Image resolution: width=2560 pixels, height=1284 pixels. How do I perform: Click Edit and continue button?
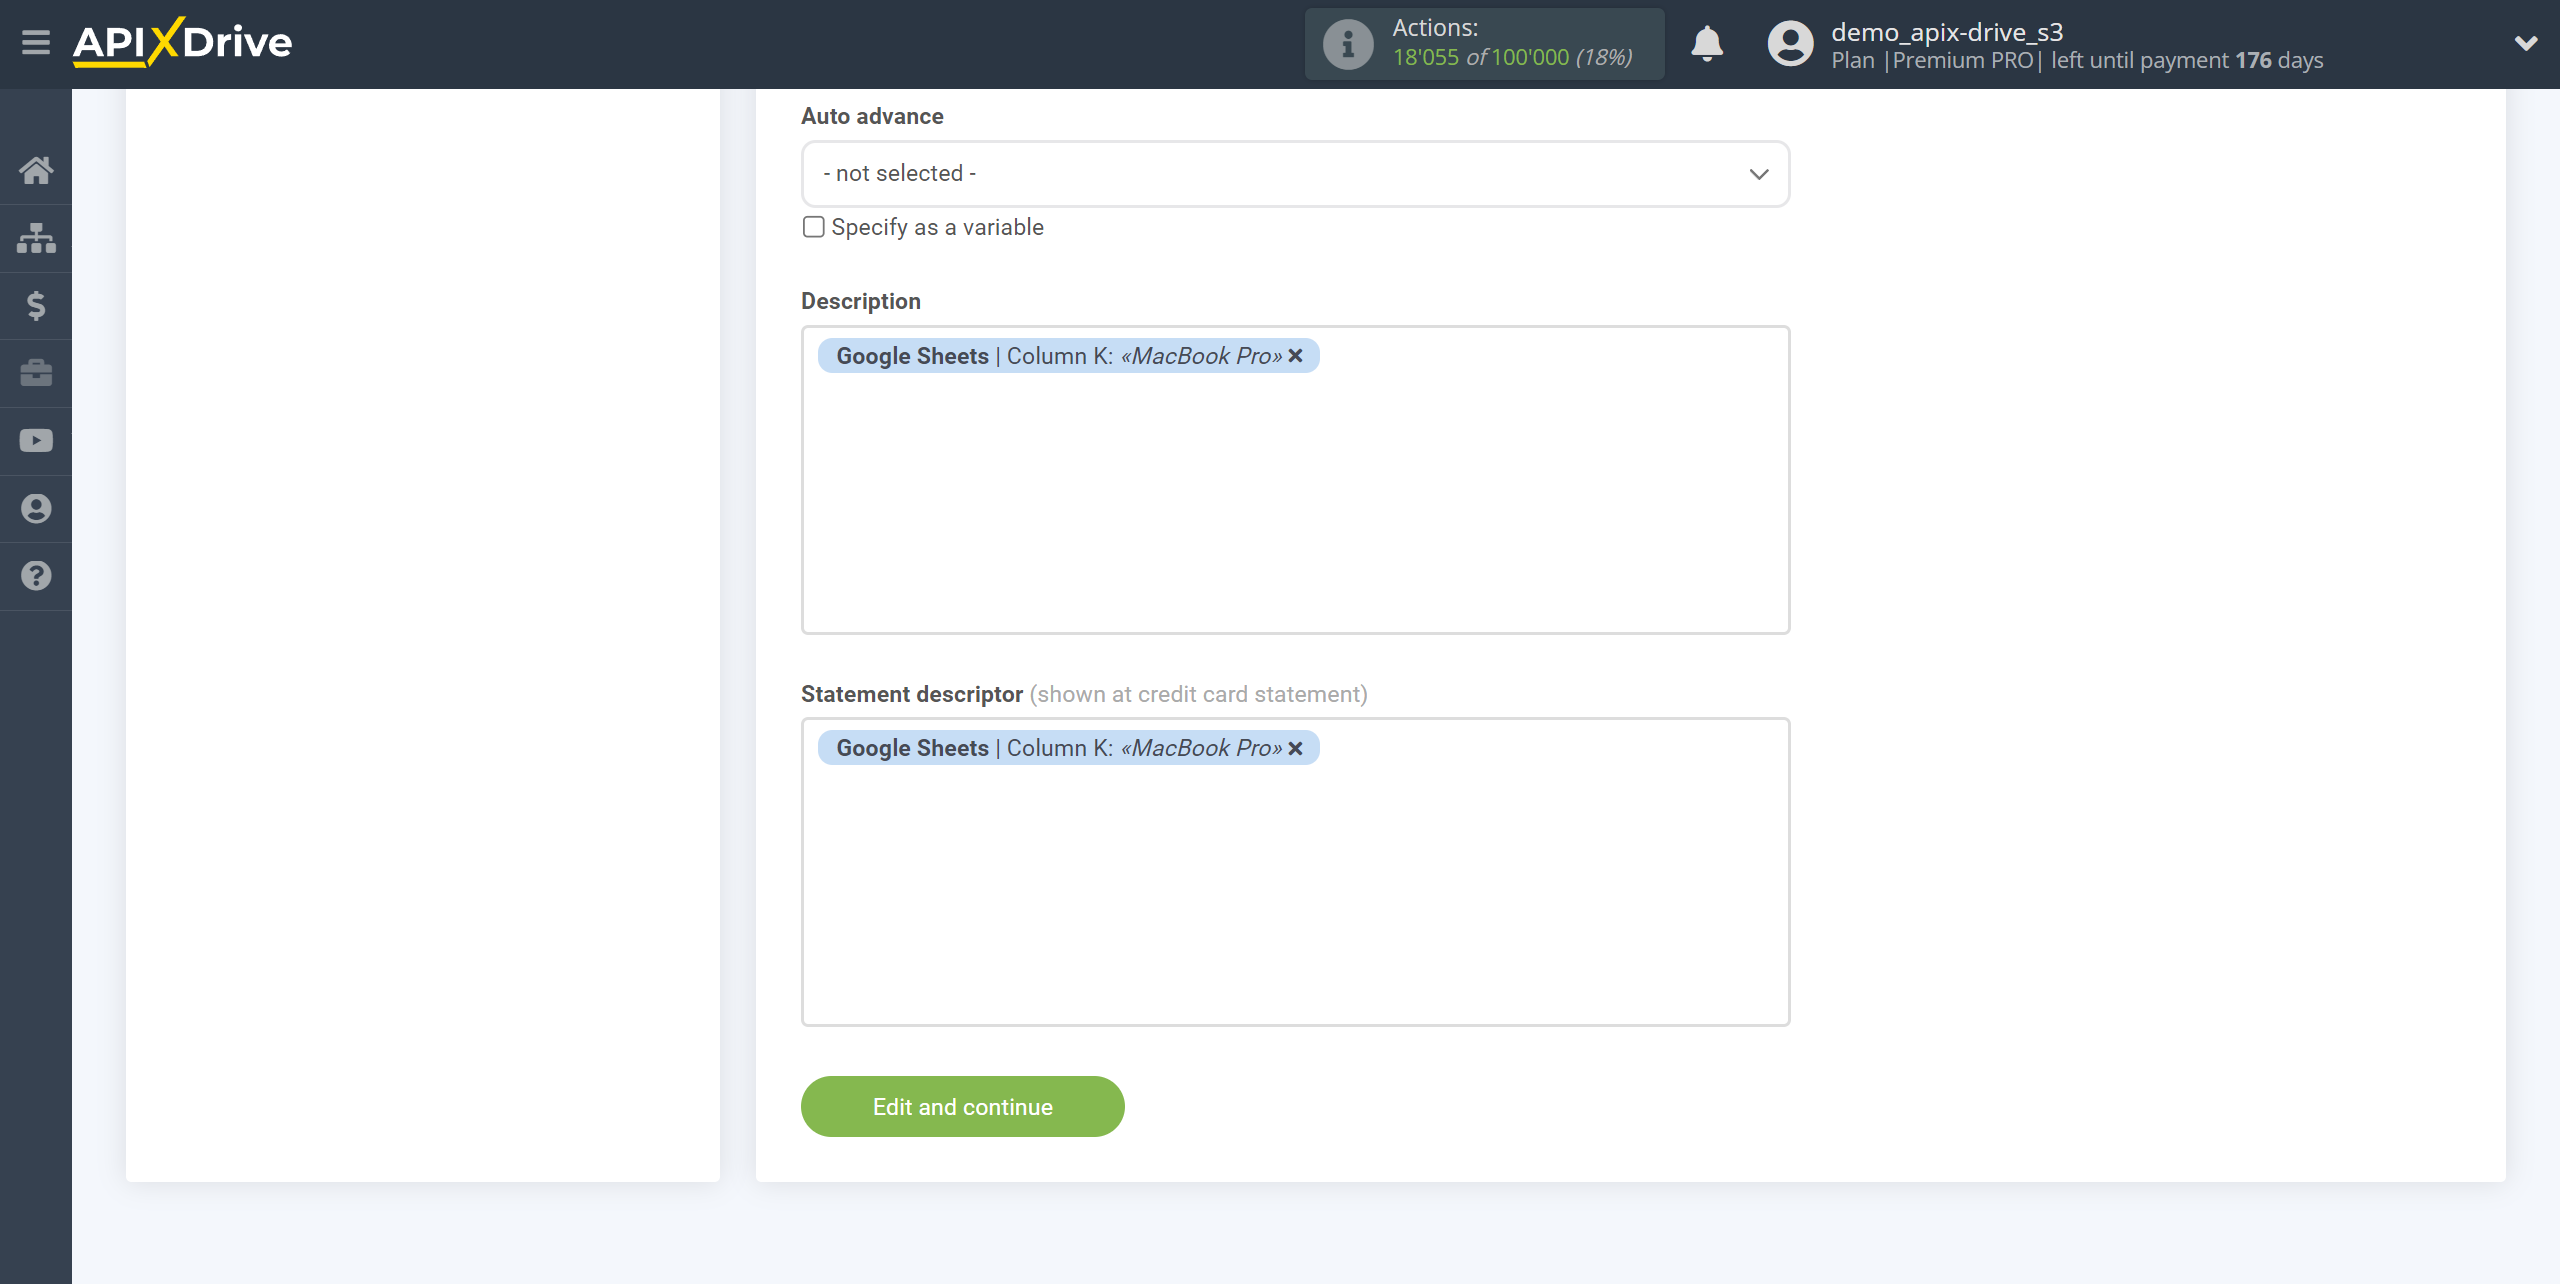[962, 1107]
